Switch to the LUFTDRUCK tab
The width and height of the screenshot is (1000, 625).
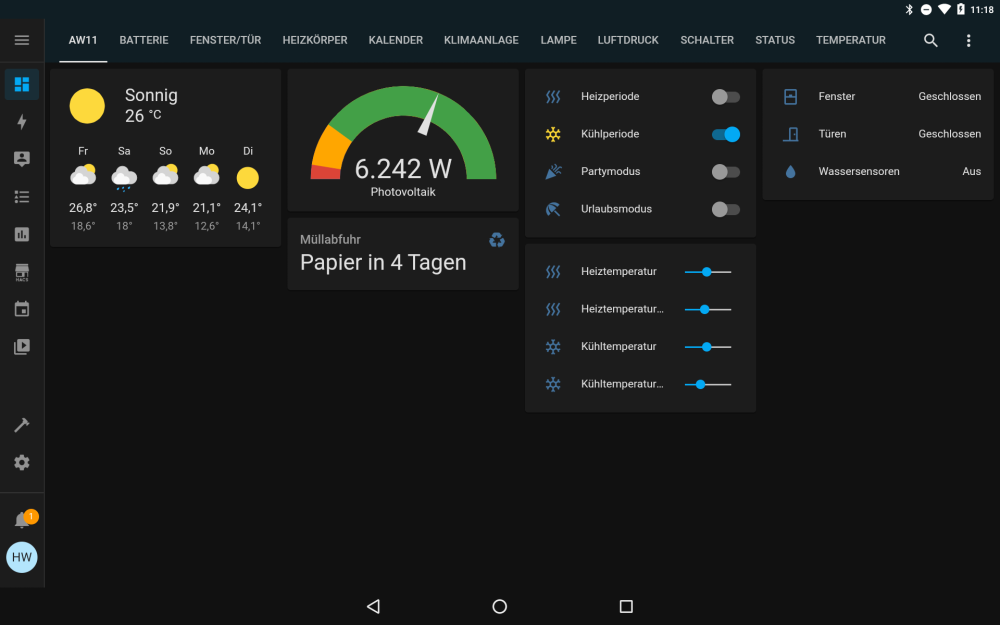coord(628,40)
